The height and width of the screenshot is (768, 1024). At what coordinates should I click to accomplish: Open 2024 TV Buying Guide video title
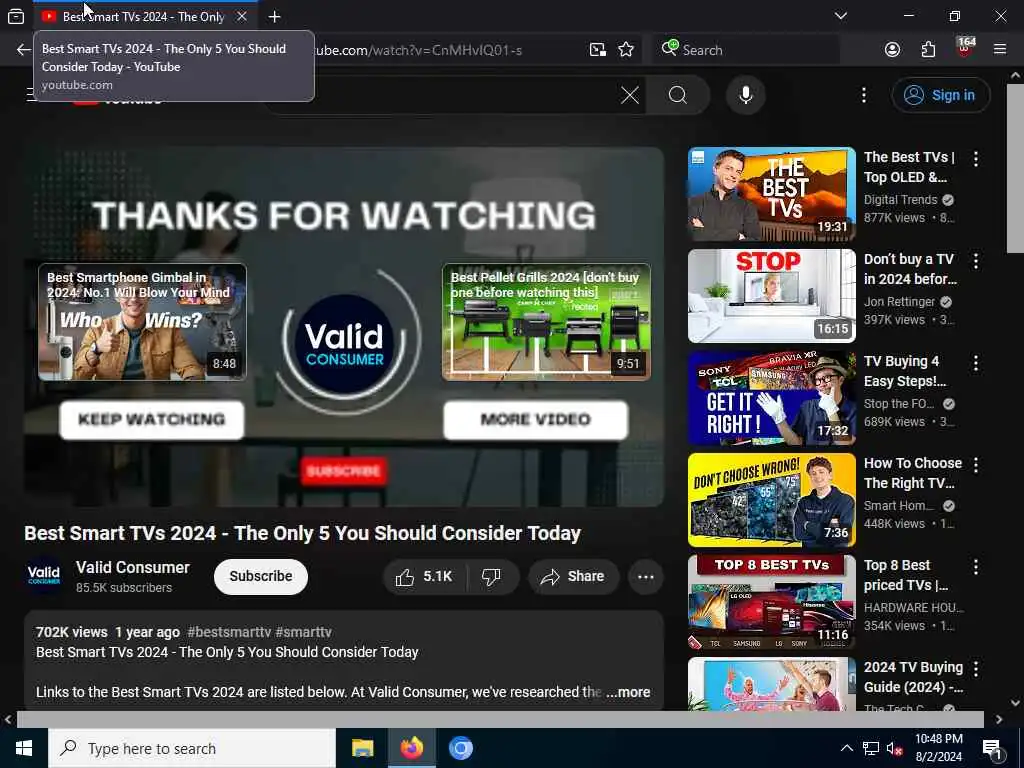(913, 677)
